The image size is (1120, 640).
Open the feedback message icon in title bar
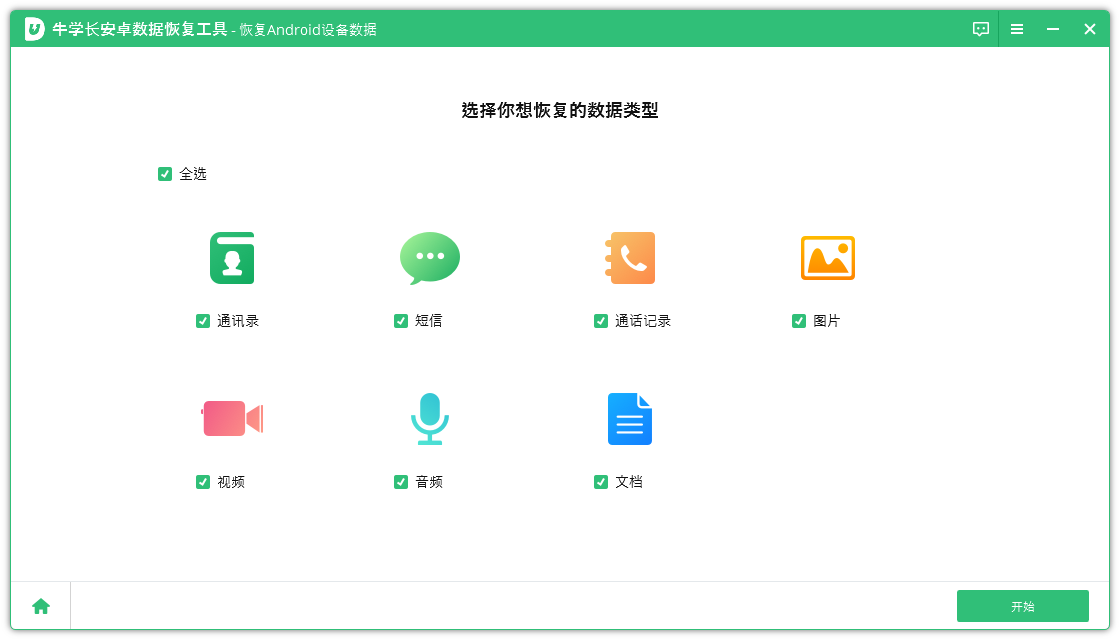tap(980, 29)
